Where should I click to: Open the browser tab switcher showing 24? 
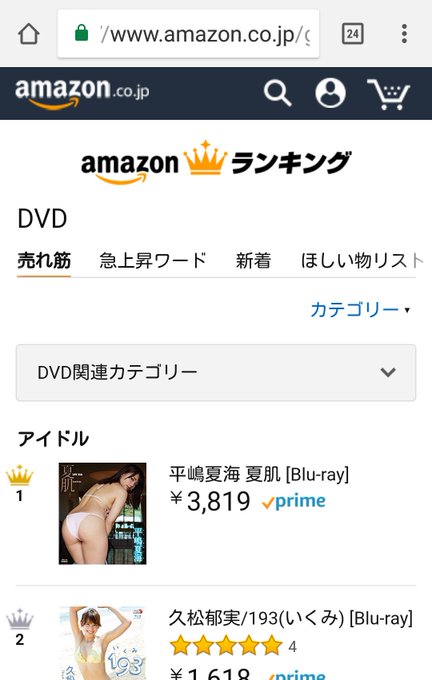click(x=353, y=34)
